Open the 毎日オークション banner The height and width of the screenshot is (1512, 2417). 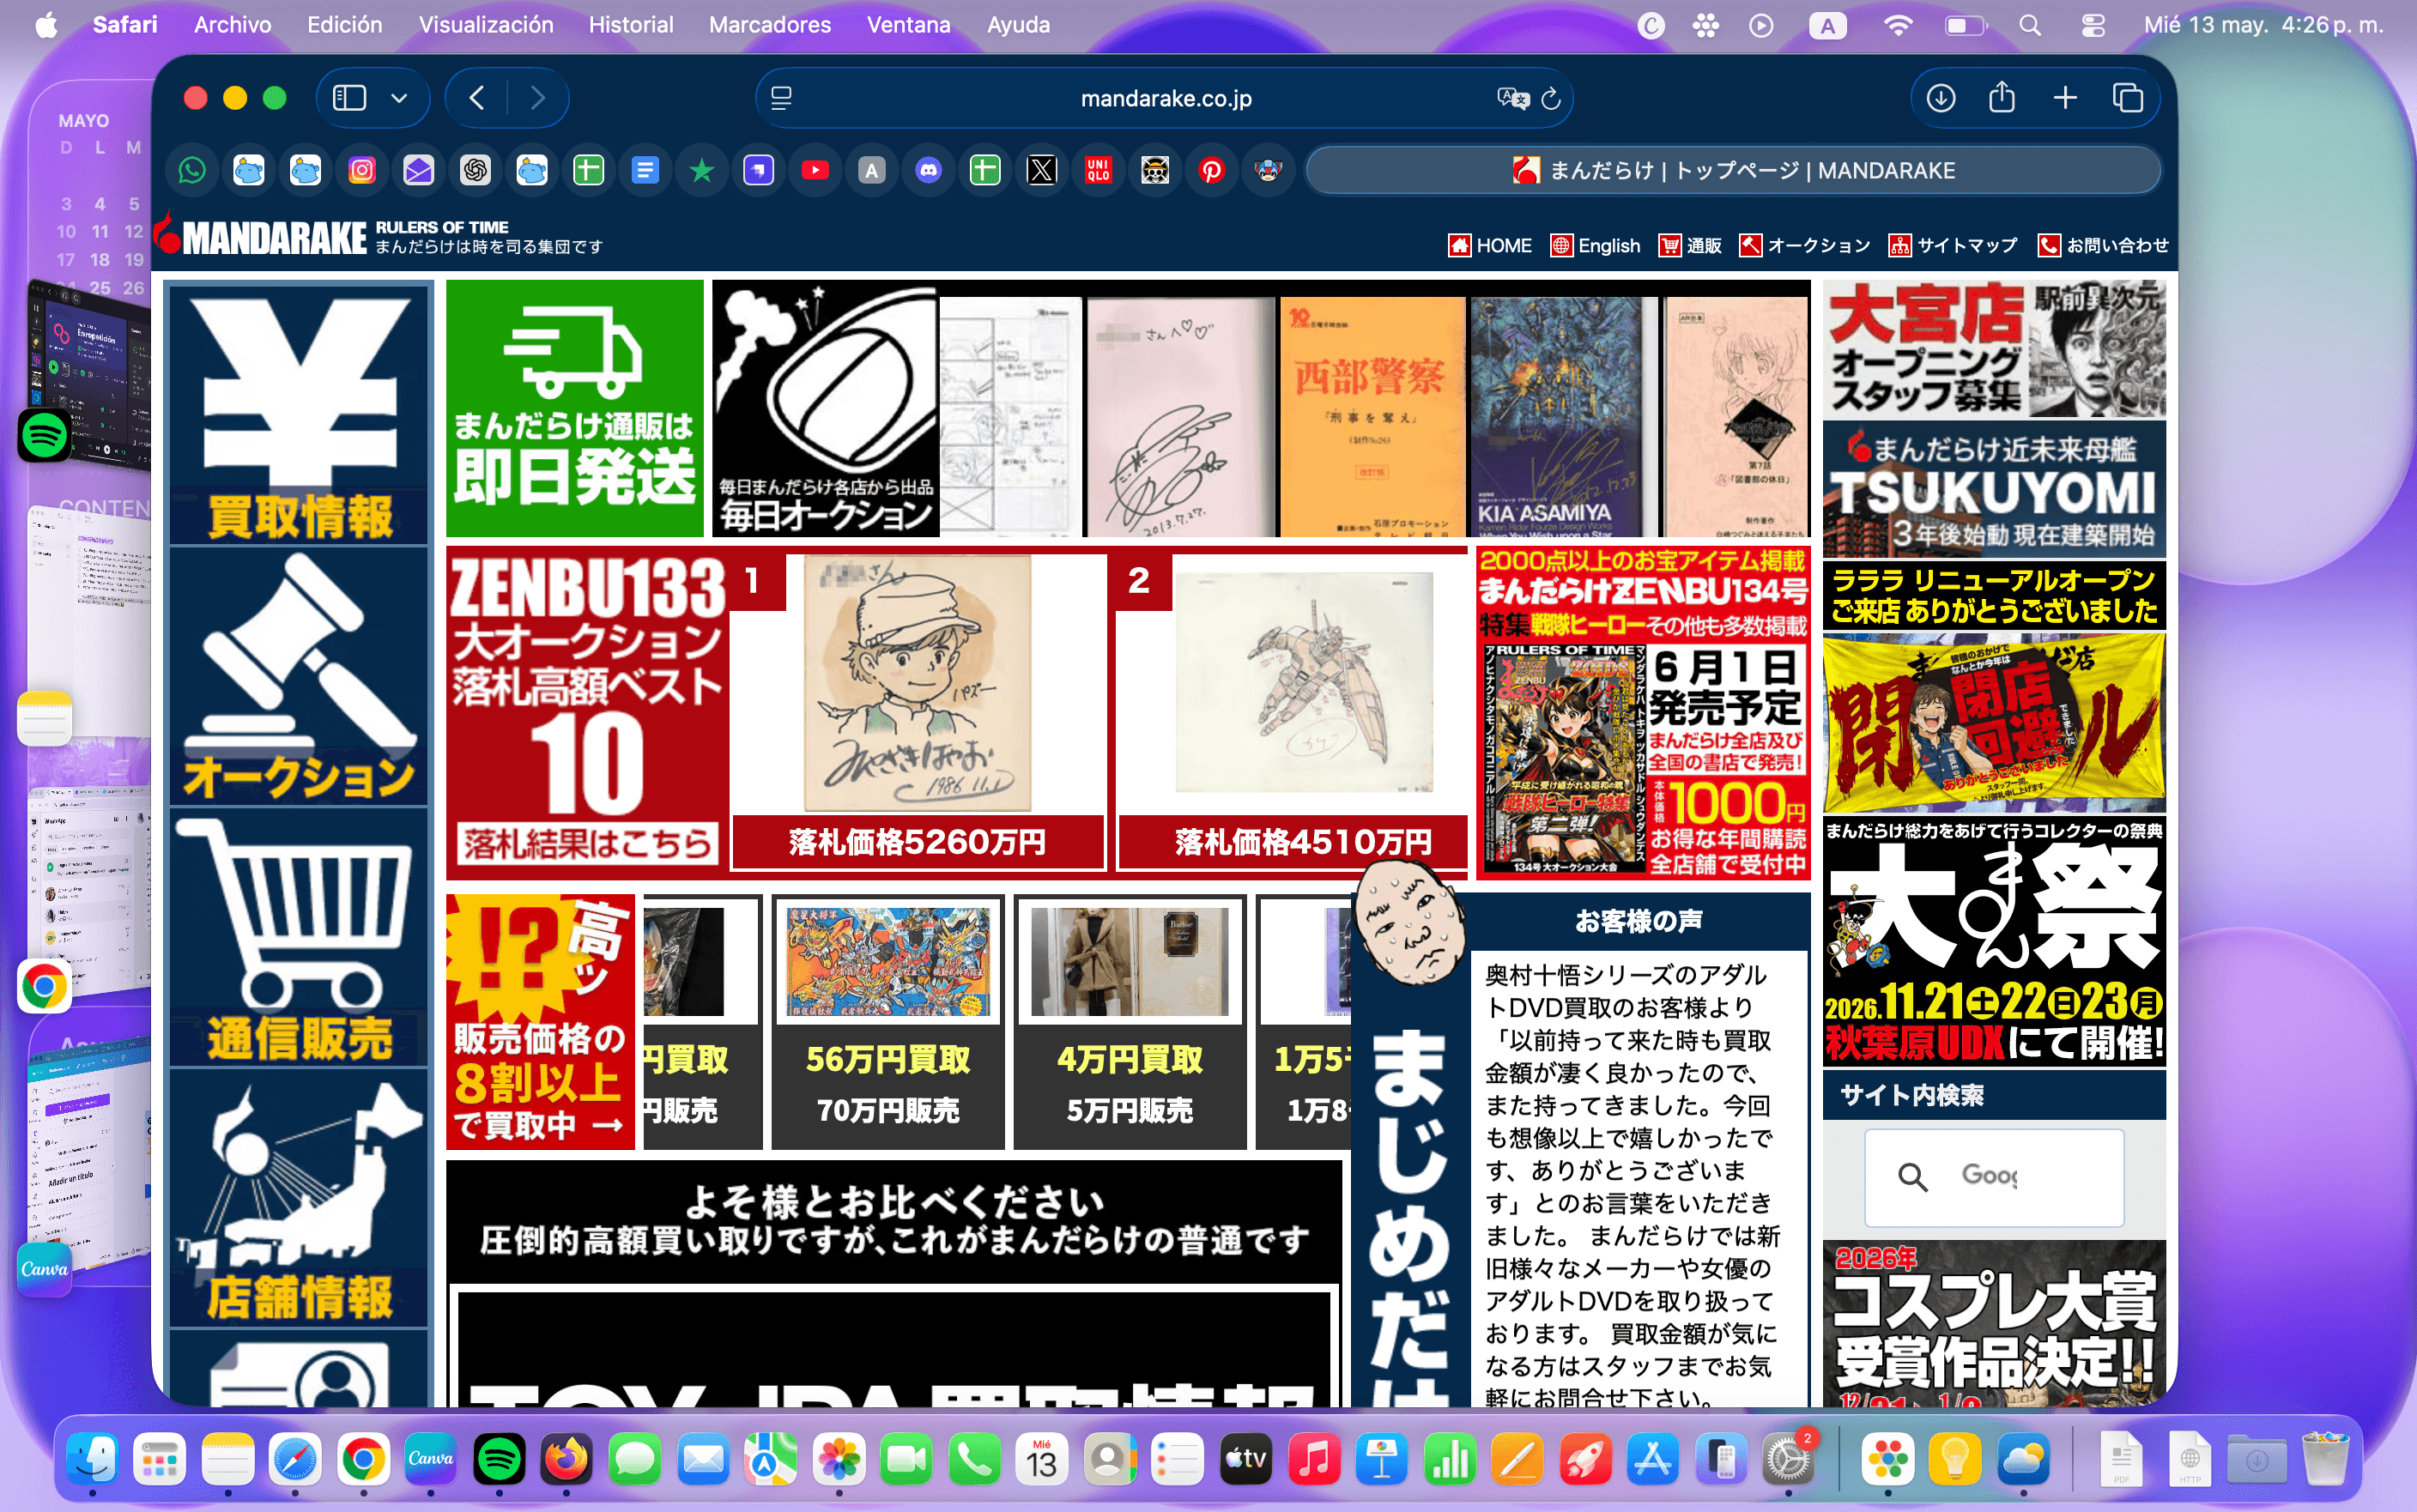point(825,409)
